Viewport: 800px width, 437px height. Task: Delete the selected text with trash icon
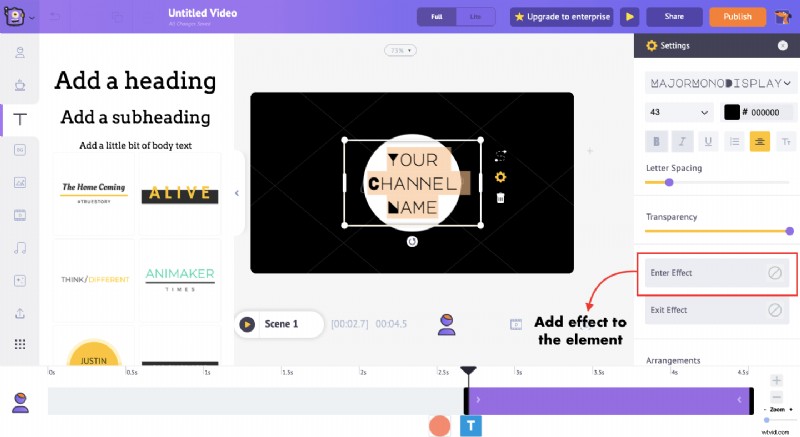click(x=501, y=198)
